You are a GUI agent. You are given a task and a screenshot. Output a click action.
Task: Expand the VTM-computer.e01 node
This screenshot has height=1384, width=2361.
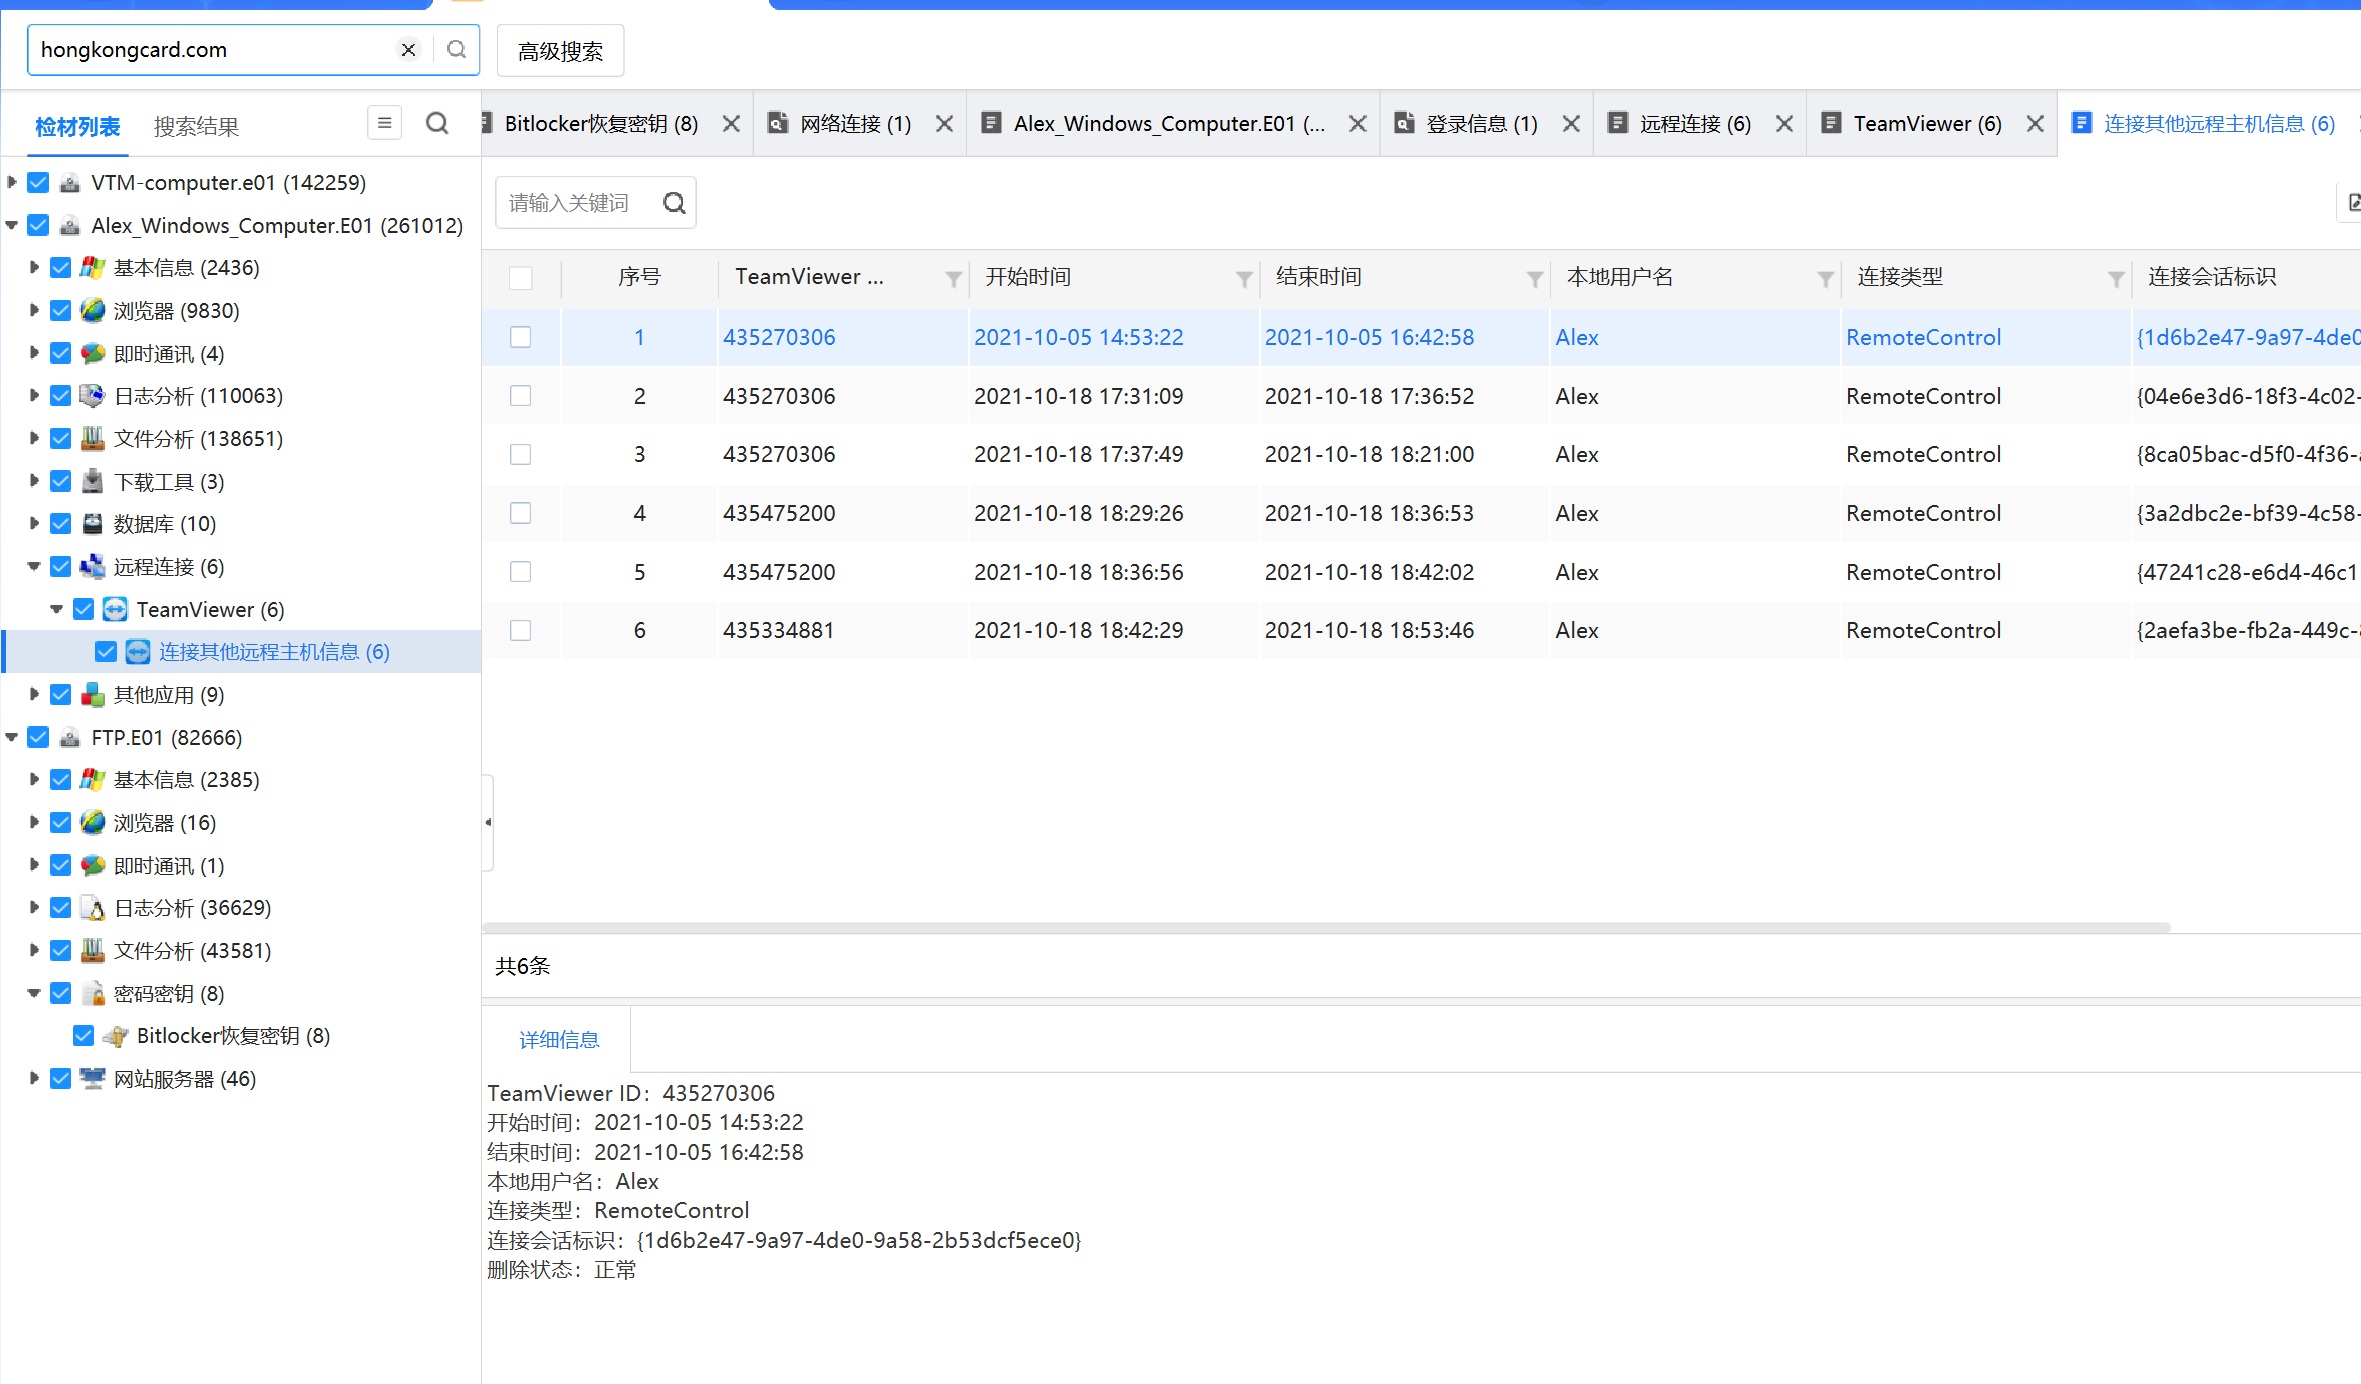click(x=12, y=182)
